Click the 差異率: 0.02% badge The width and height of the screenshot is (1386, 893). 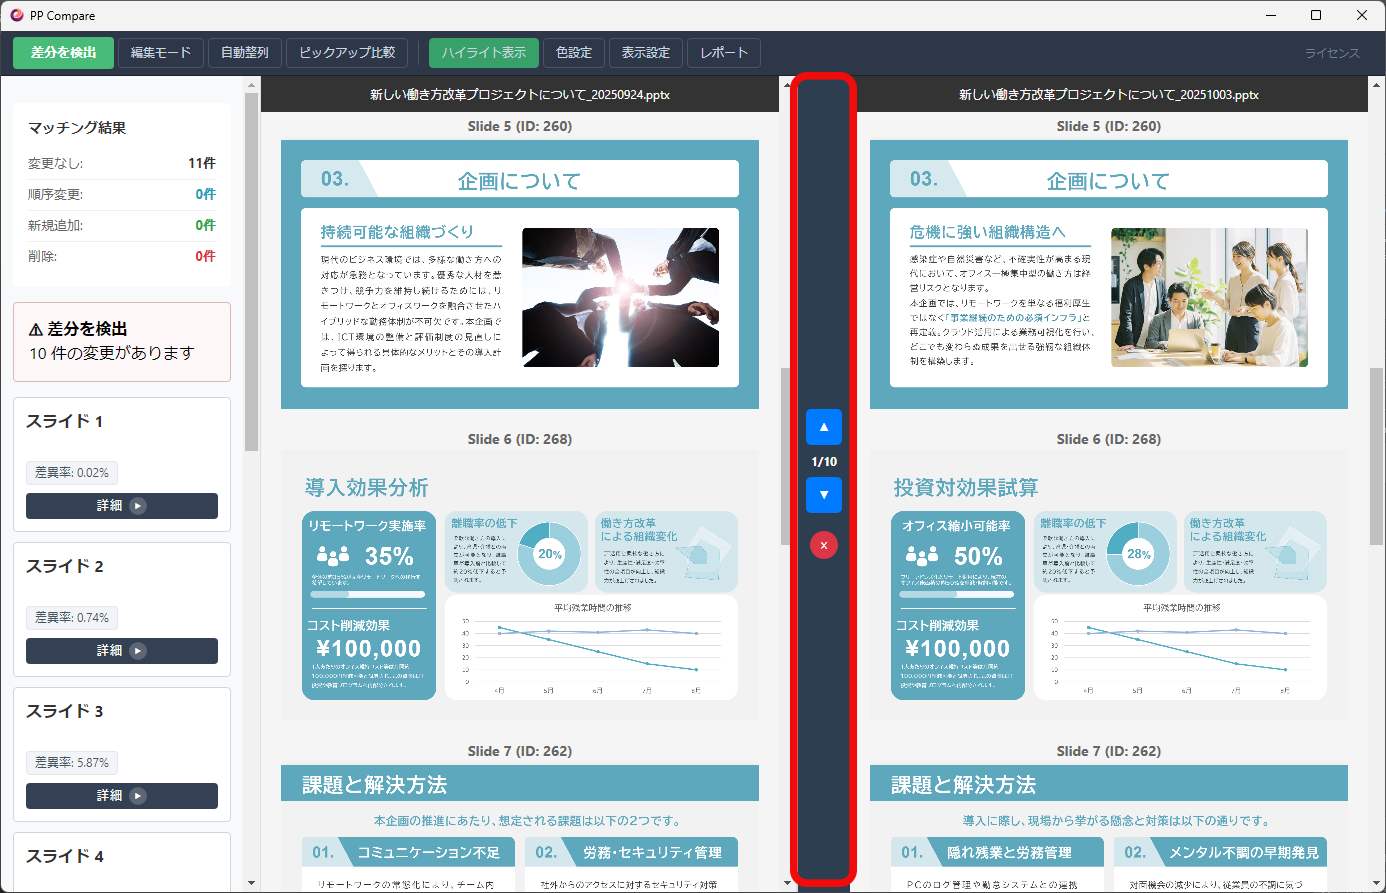72,472
